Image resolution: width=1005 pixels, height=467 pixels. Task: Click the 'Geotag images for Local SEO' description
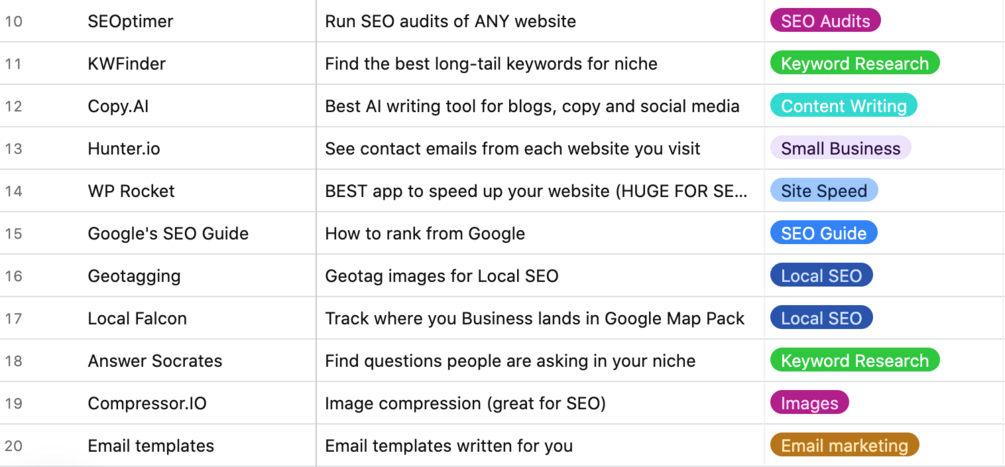click(x=442, y=276)
